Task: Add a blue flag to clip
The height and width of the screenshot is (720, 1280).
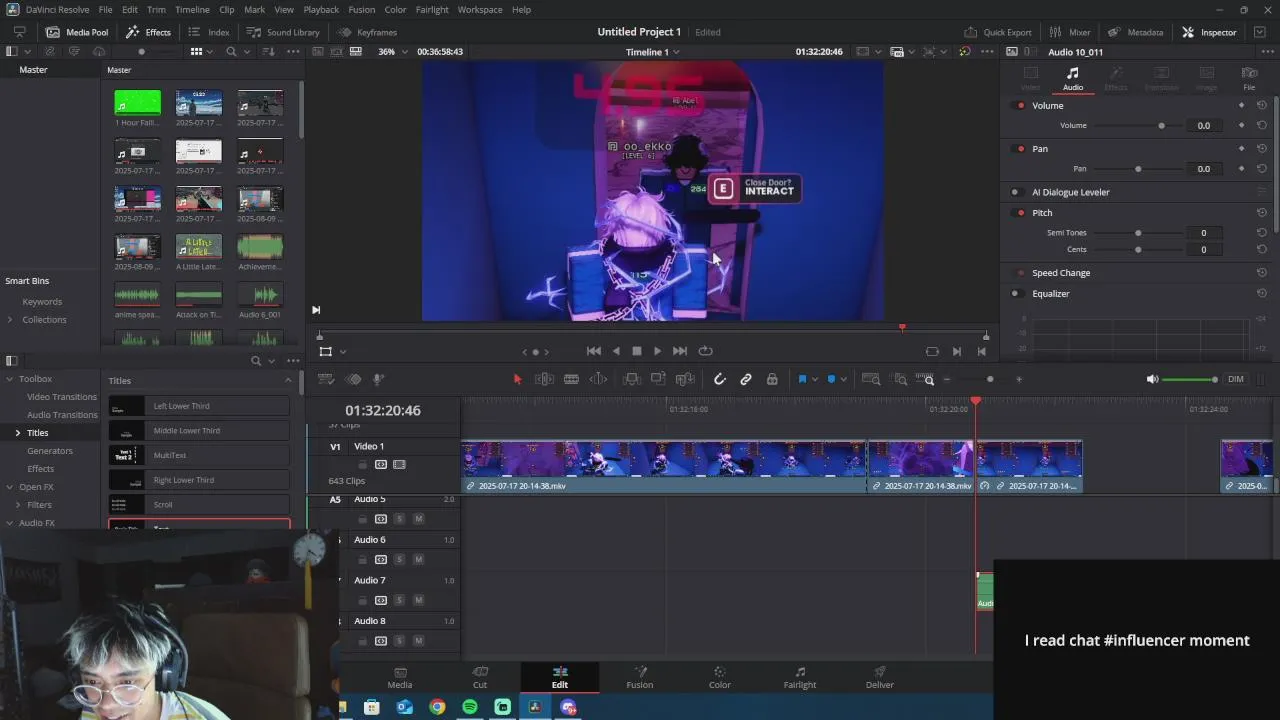Action: 802,379
